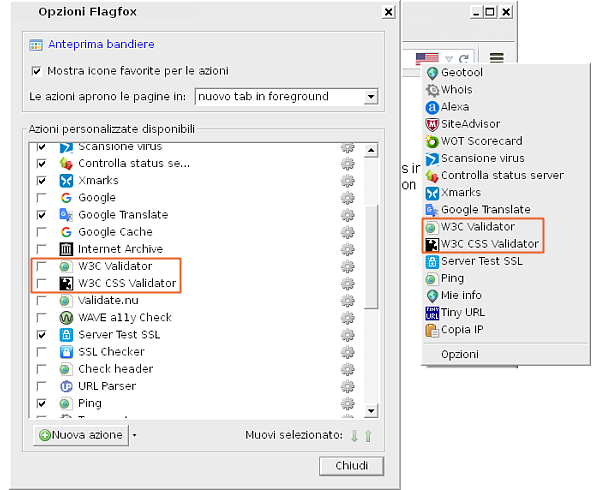The width and height of the screenshot is (600, 490).
Task: Open settings gear for Internet Archive action
Action: 347,249
